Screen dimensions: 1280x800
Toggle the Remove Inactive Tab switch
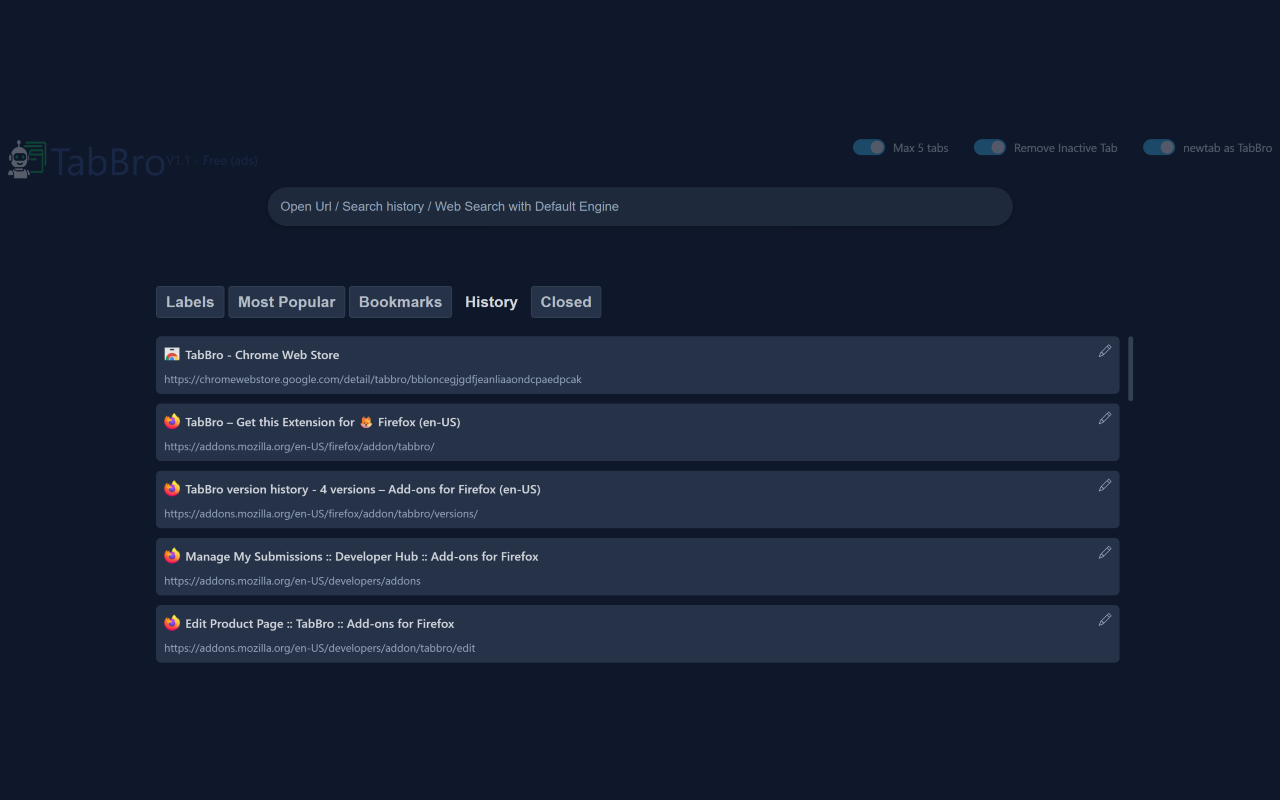[x=990, y=147]
